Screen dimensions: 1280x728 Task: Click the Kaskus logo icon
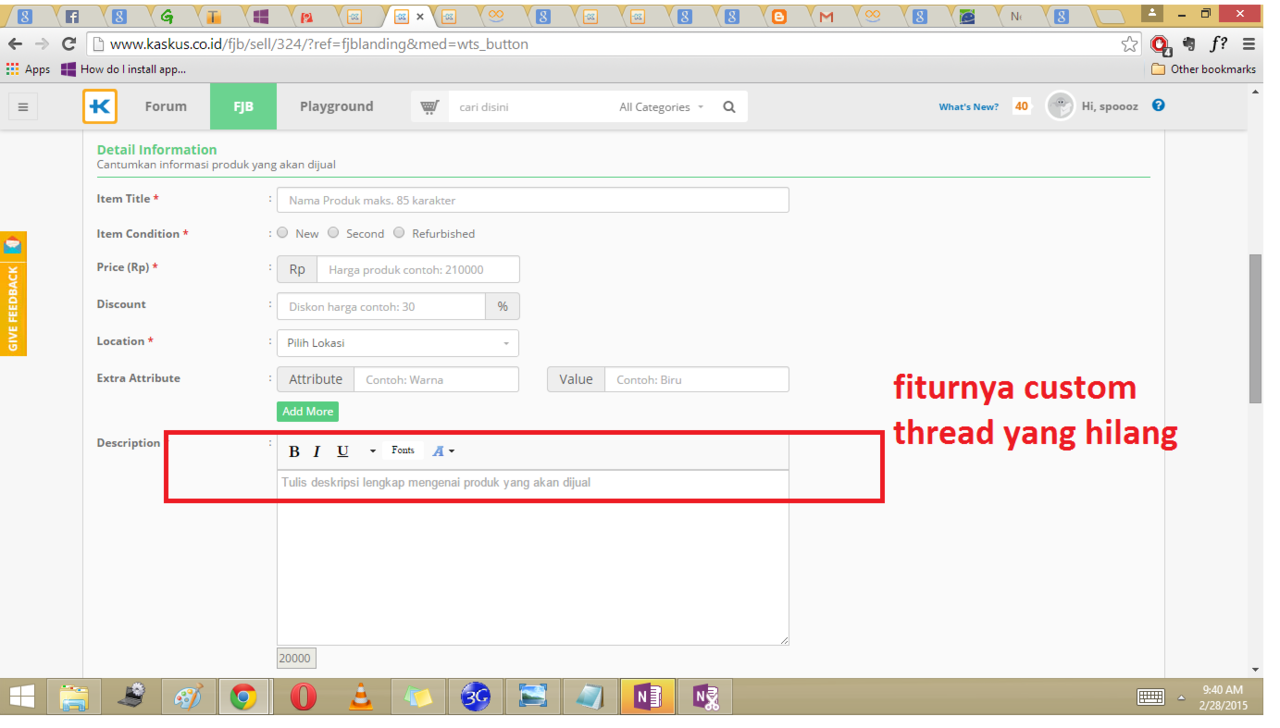tap(100, 107)
